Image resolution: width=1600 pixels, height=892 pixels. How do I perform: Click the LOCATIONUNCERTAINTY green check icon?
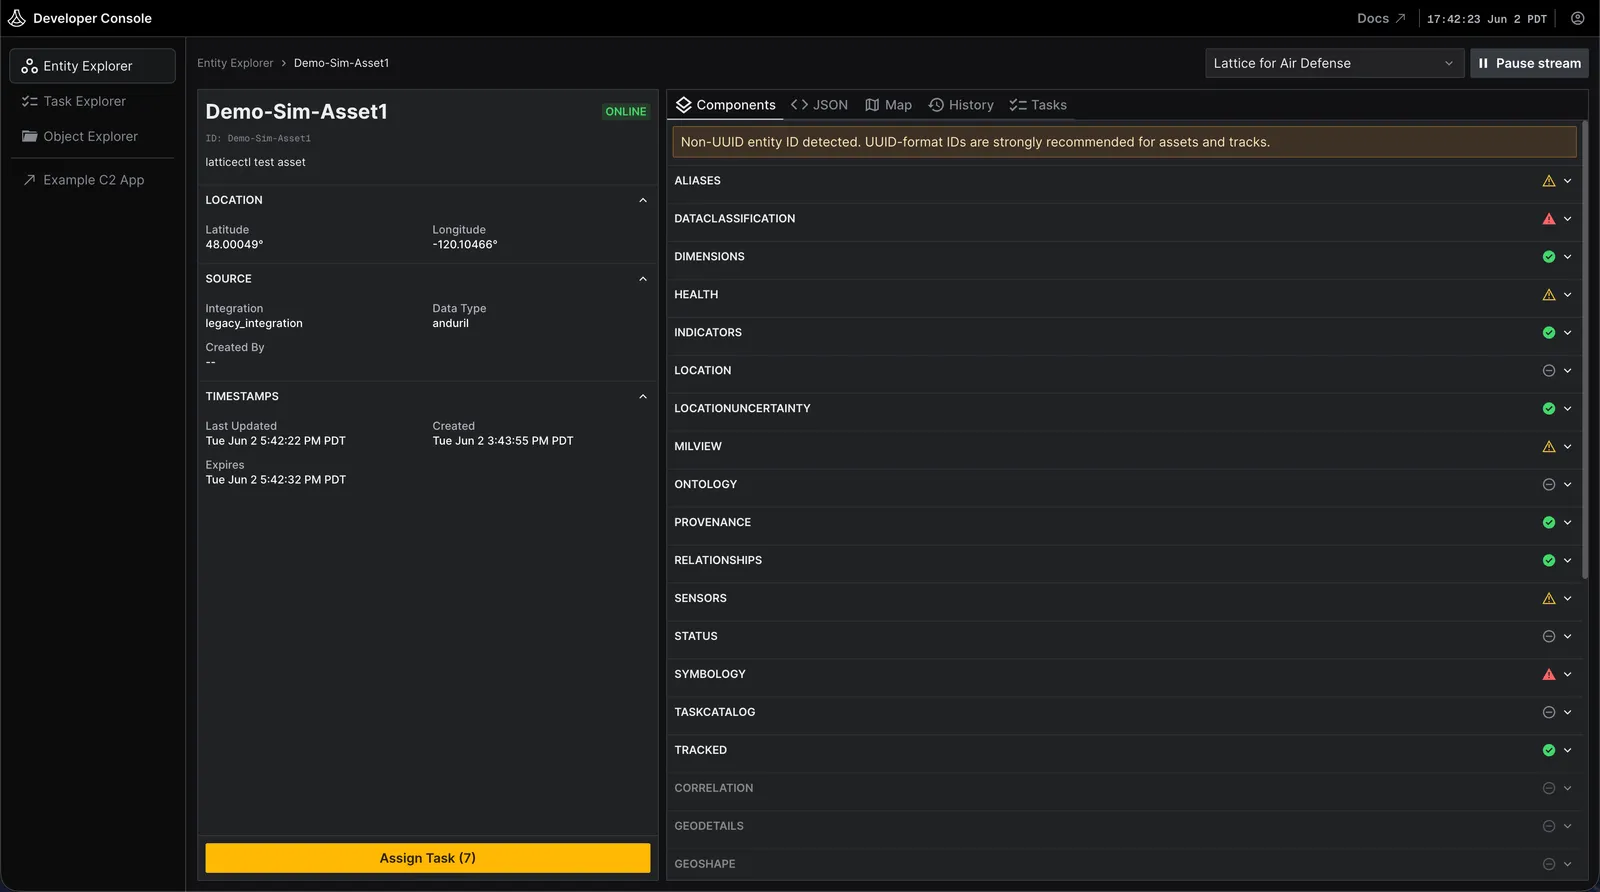tap(1549, 409)
